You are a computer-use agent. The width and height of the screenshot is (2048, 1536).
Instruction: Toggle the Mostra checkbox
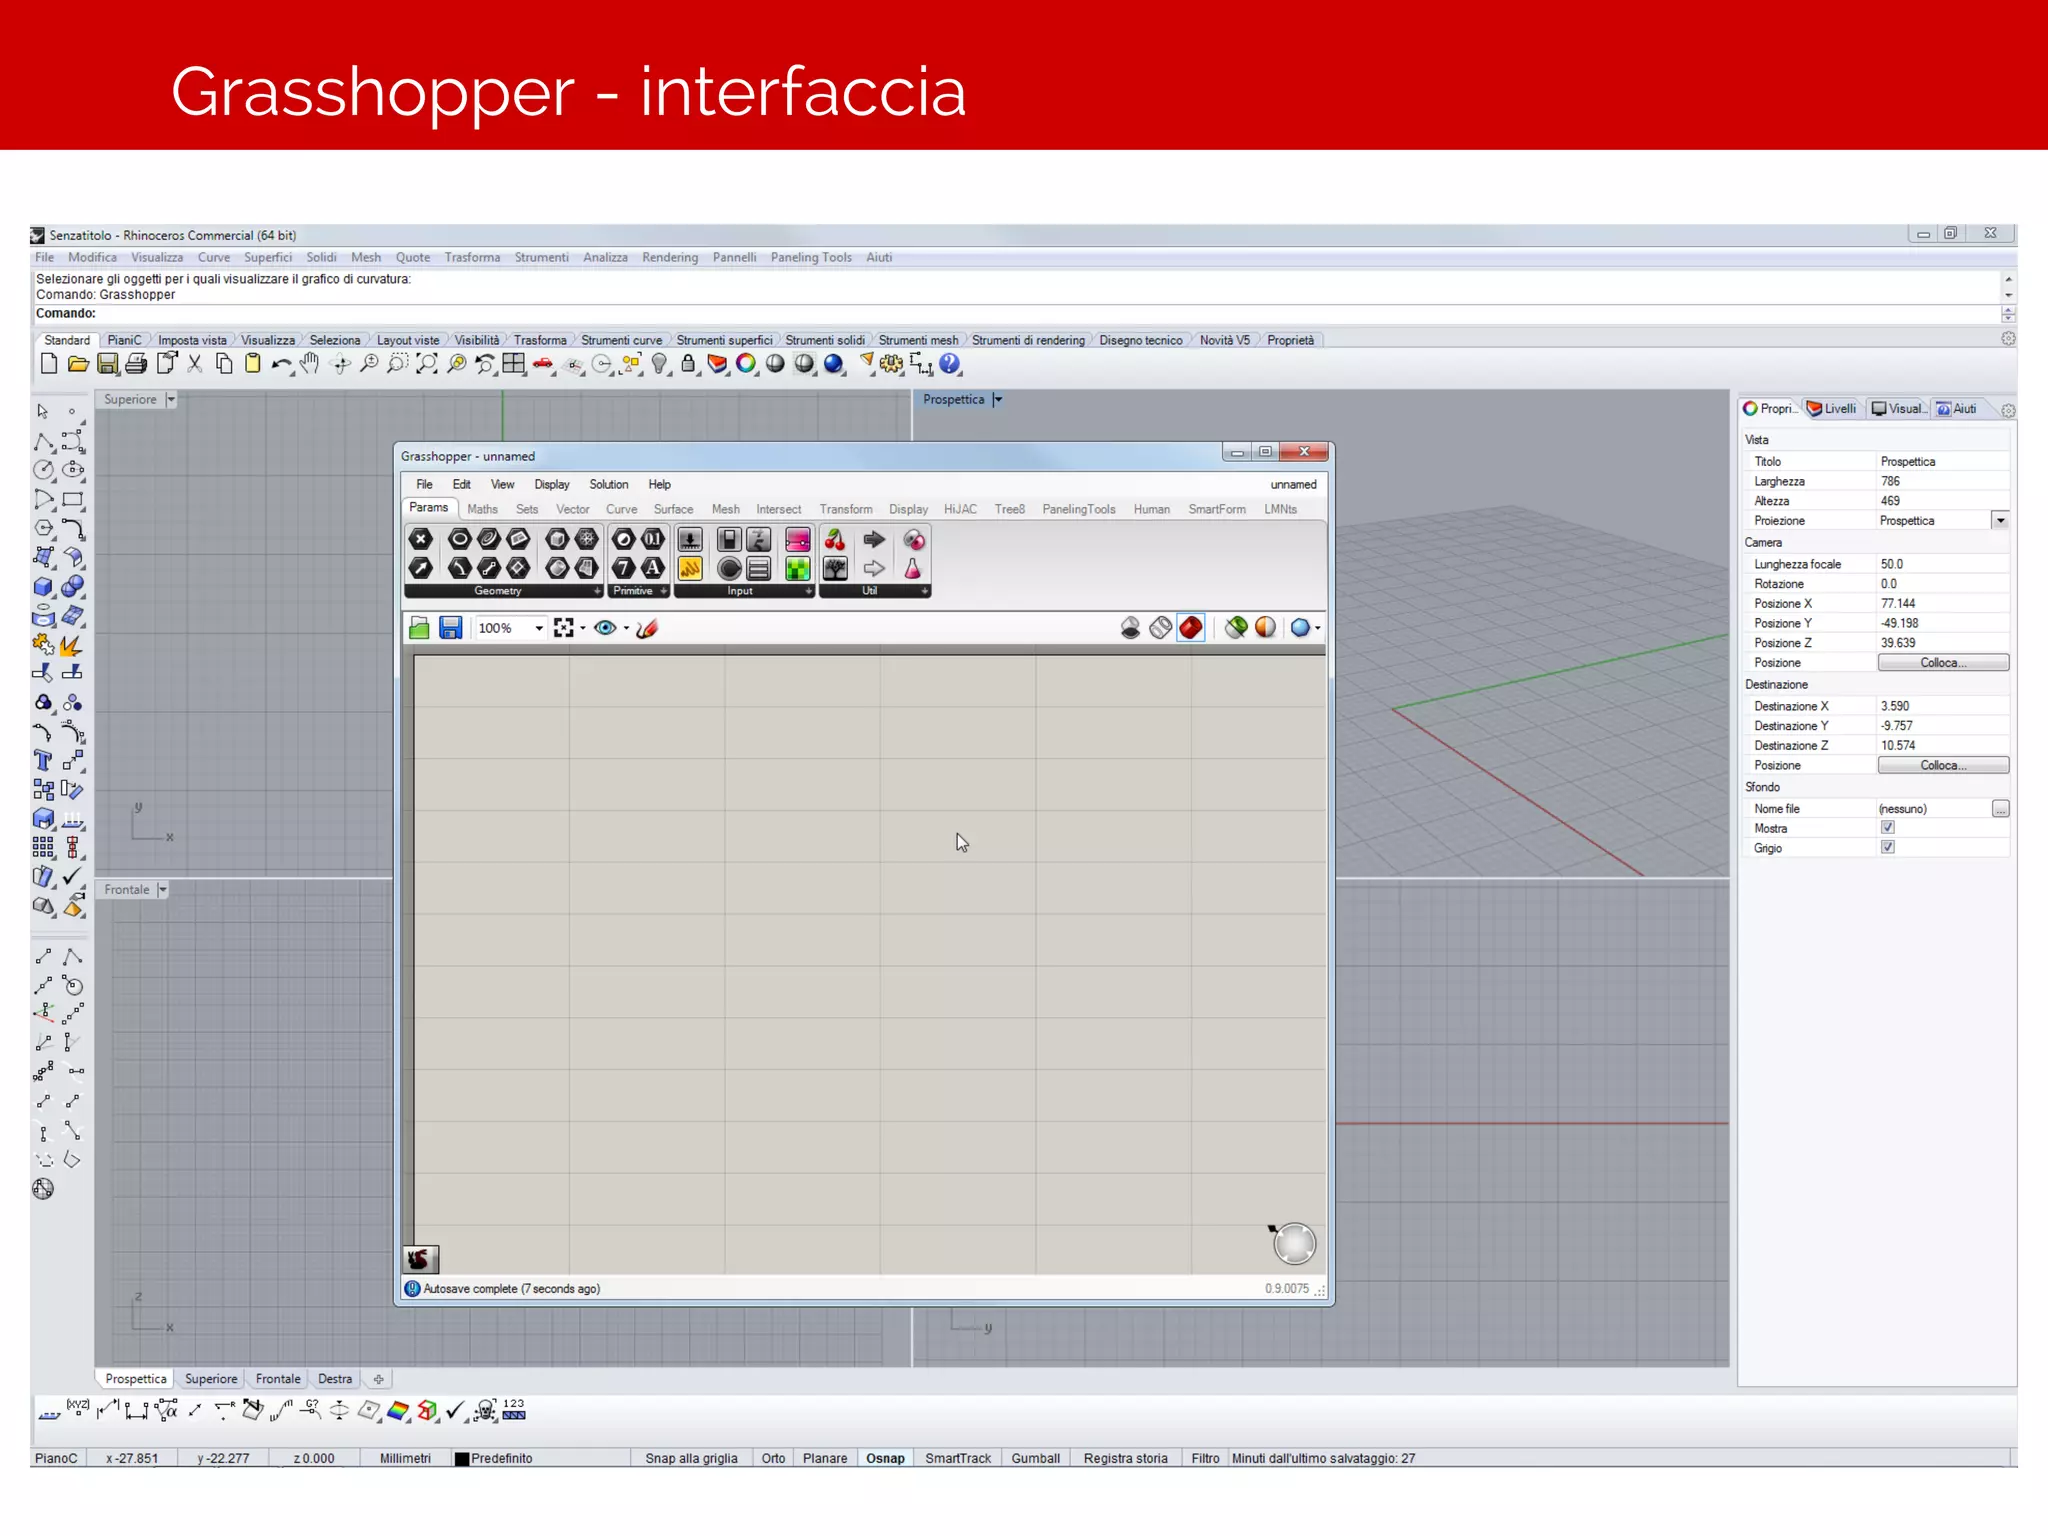click(x=1888, y=828)
